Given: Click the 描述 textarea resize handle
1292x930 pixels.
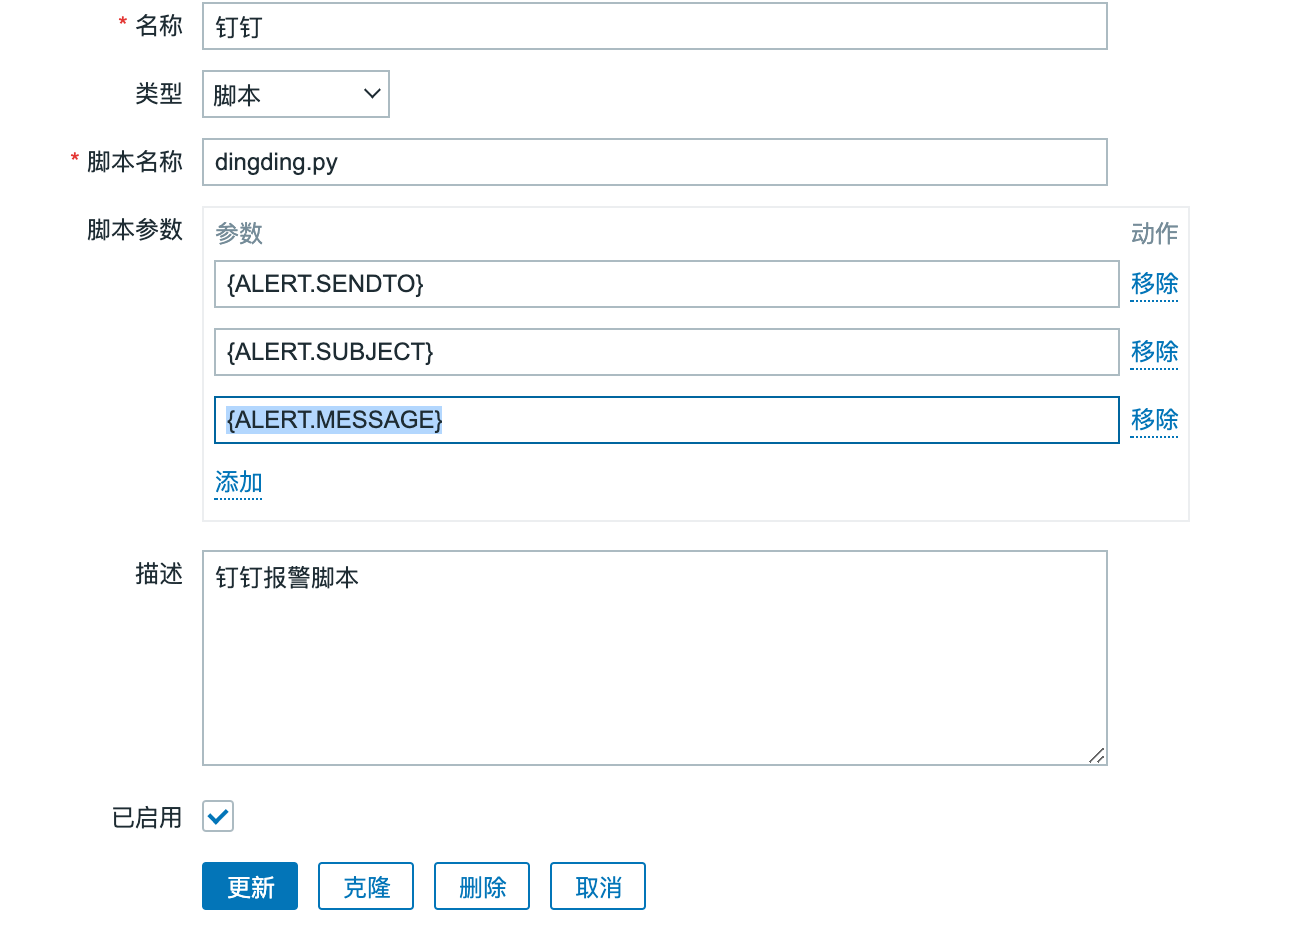Looking at the screenshot, I should pyautogui.click(x=1097, y=755).
